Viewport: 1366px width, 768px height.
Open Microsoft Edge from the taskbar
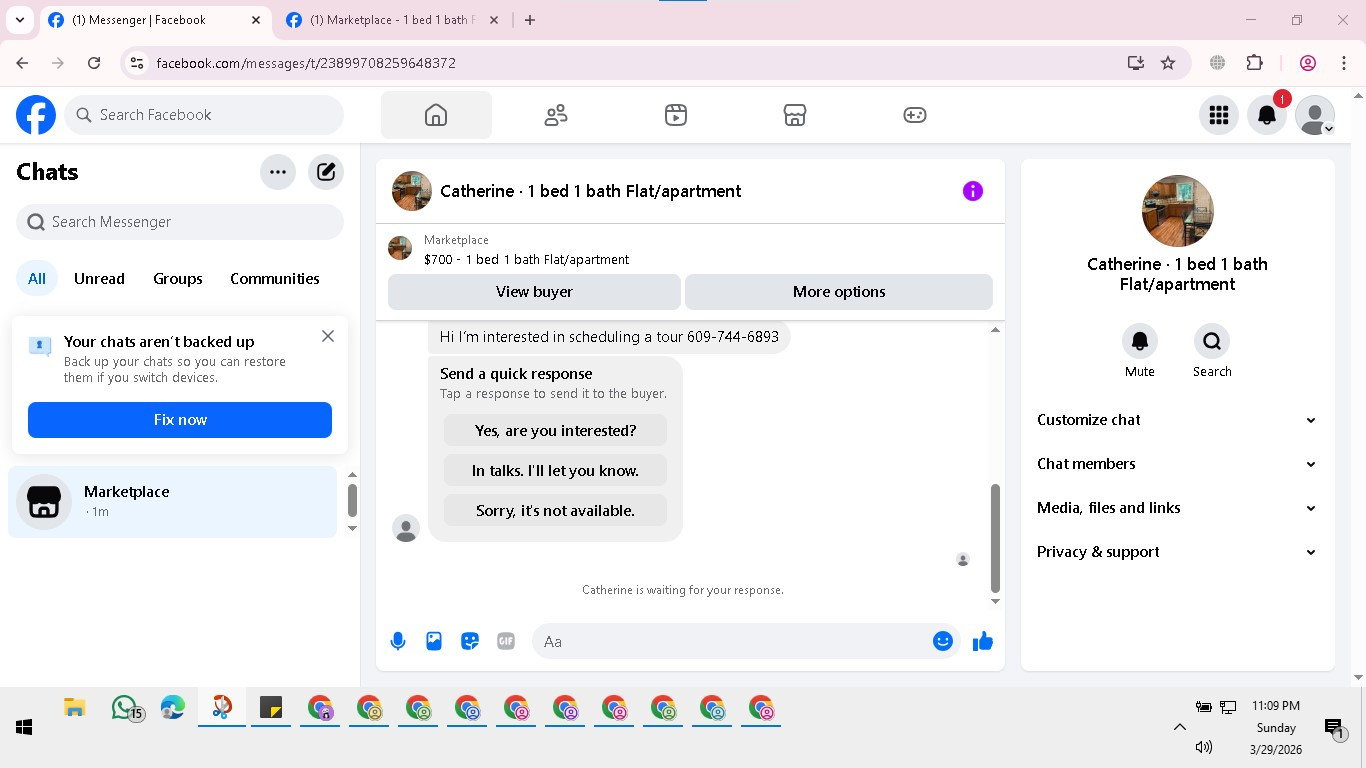pos(173,708)
